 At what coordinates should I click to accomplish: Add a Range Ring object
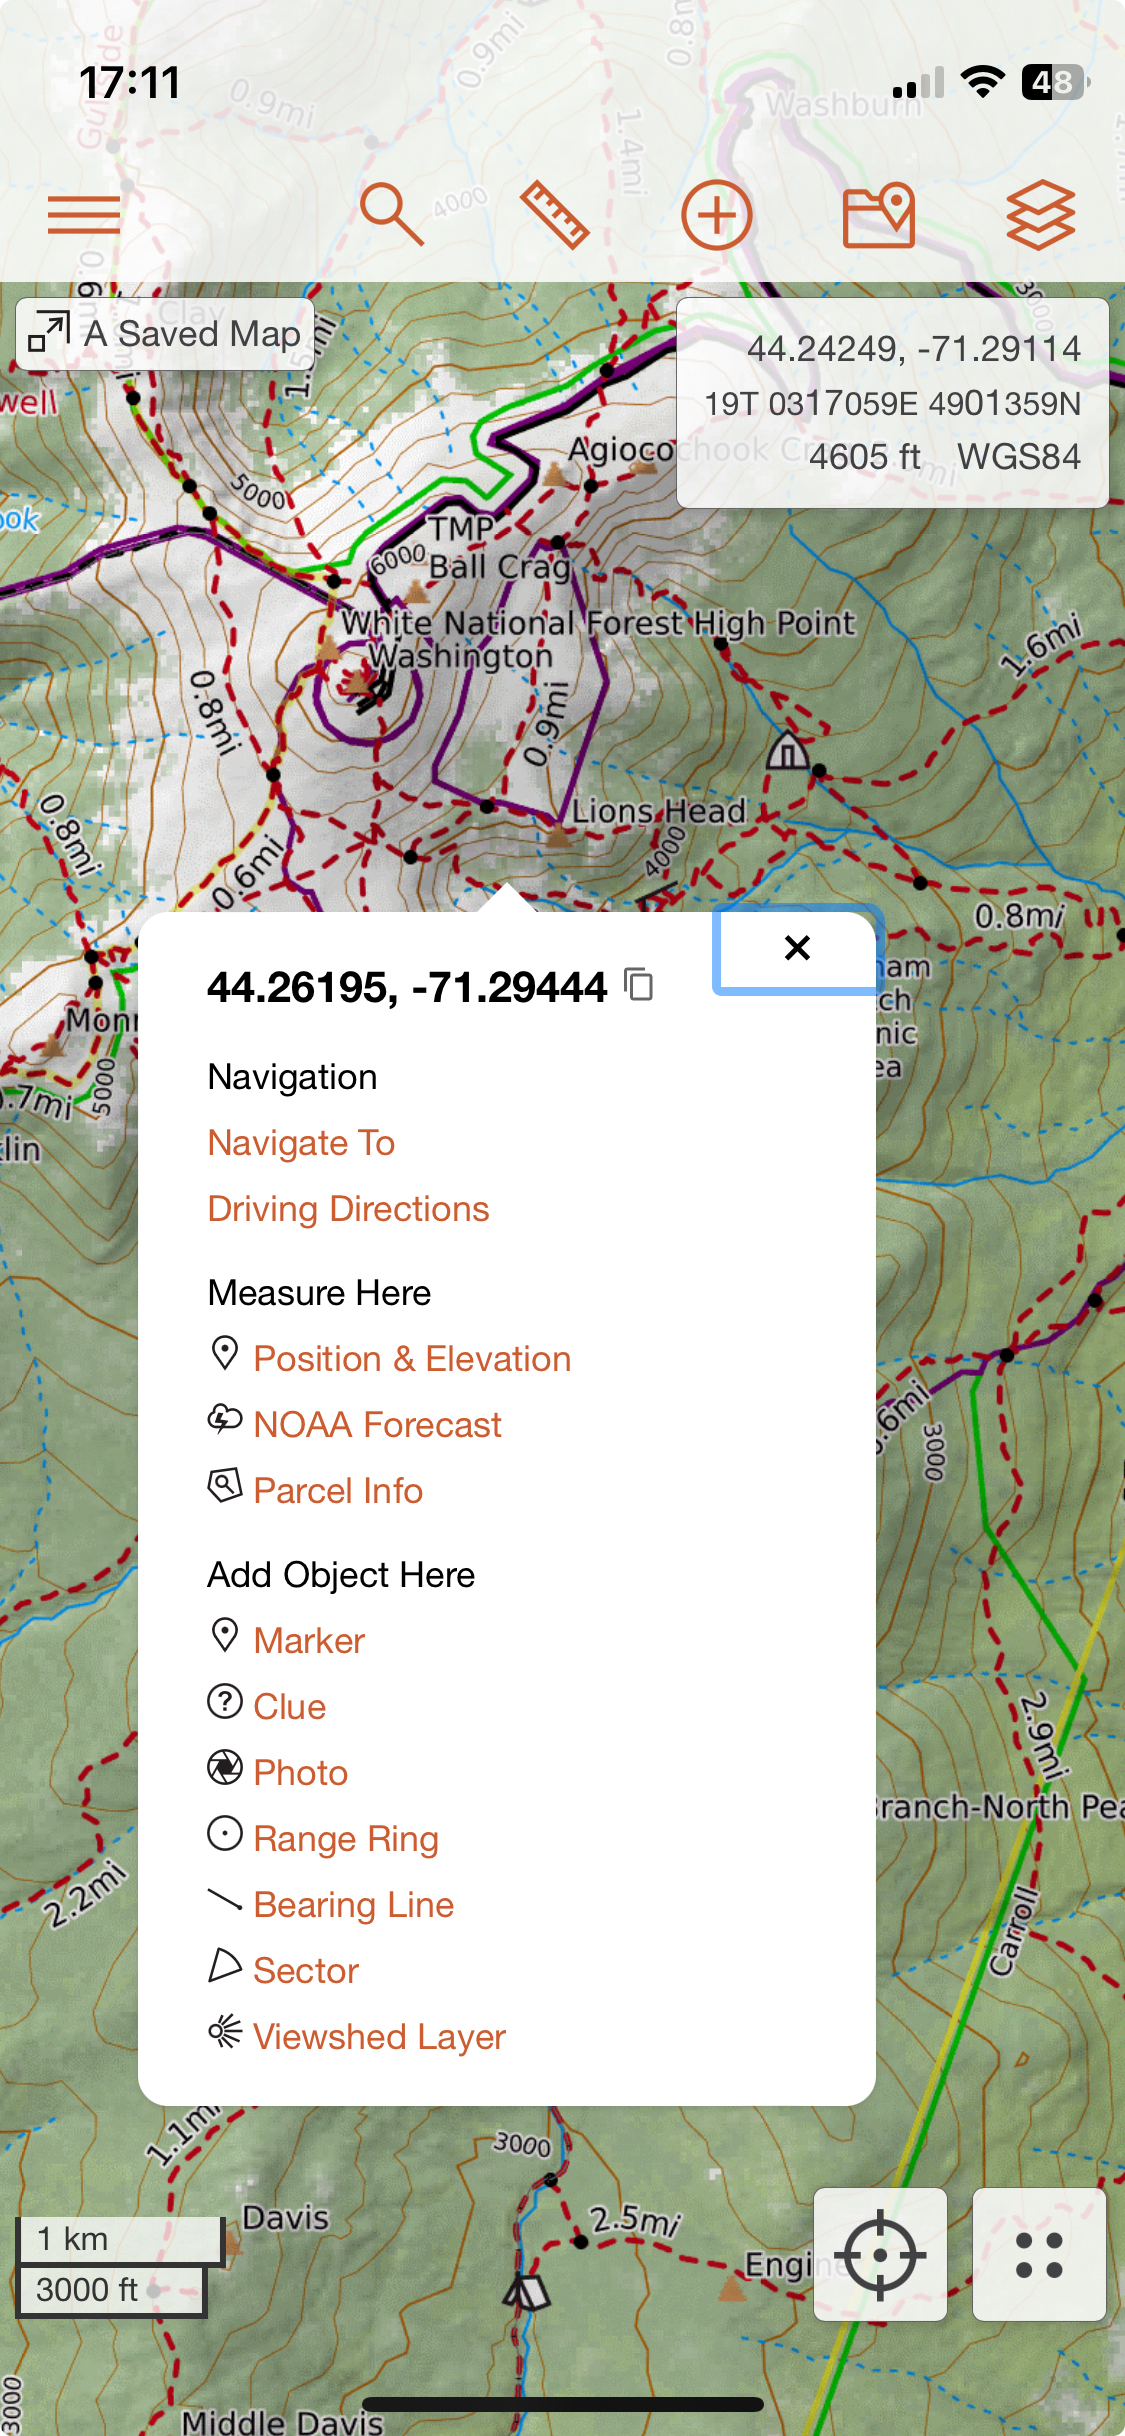345,1839
